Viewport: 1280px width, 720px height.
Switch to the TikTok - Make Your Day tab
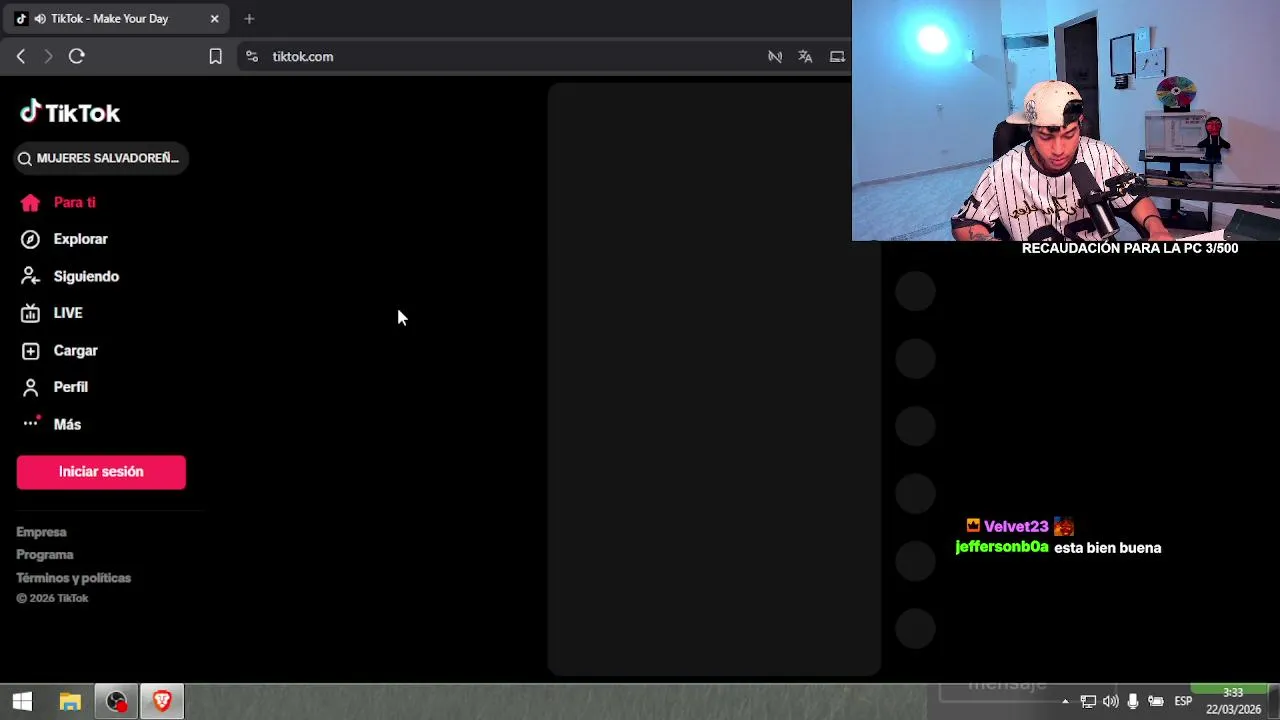(x=115, y=19)
